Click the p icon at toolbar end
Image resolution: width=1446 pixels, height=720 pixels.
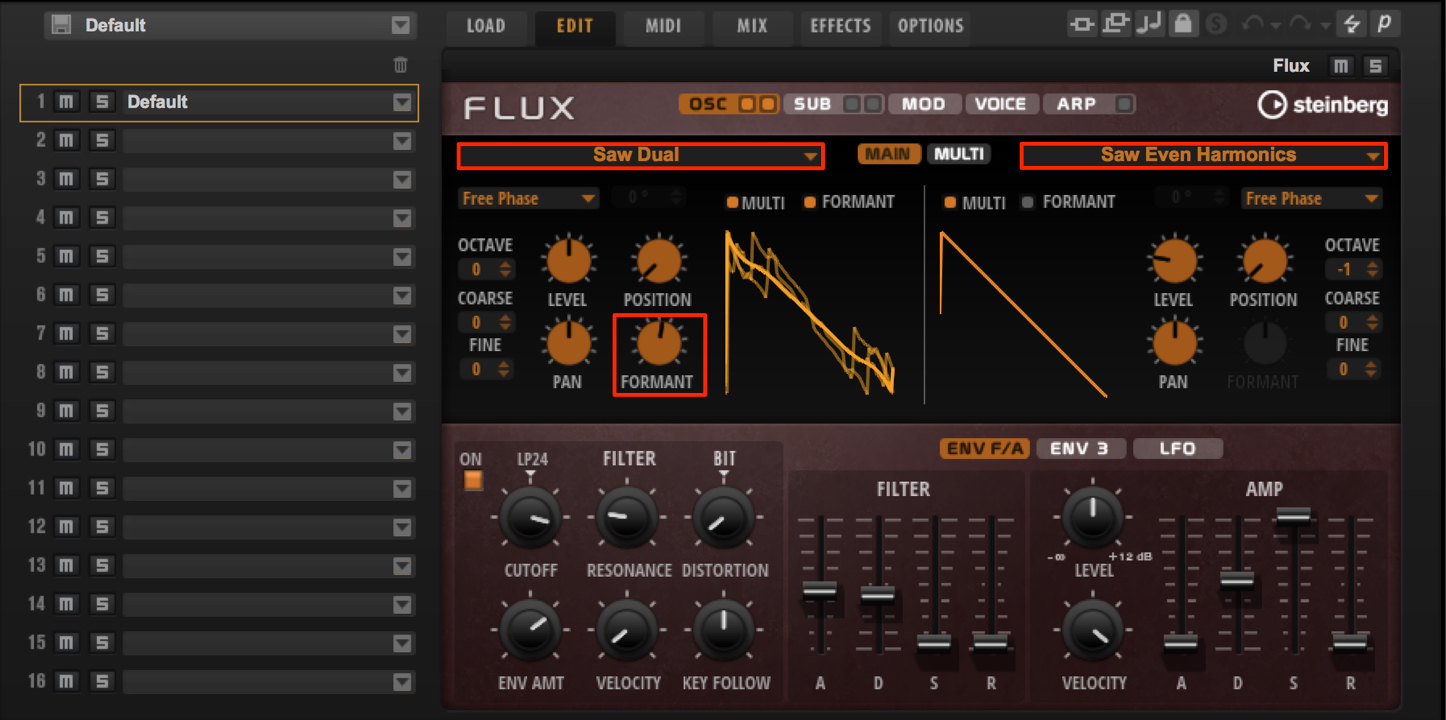click(x=1384, y=24)
